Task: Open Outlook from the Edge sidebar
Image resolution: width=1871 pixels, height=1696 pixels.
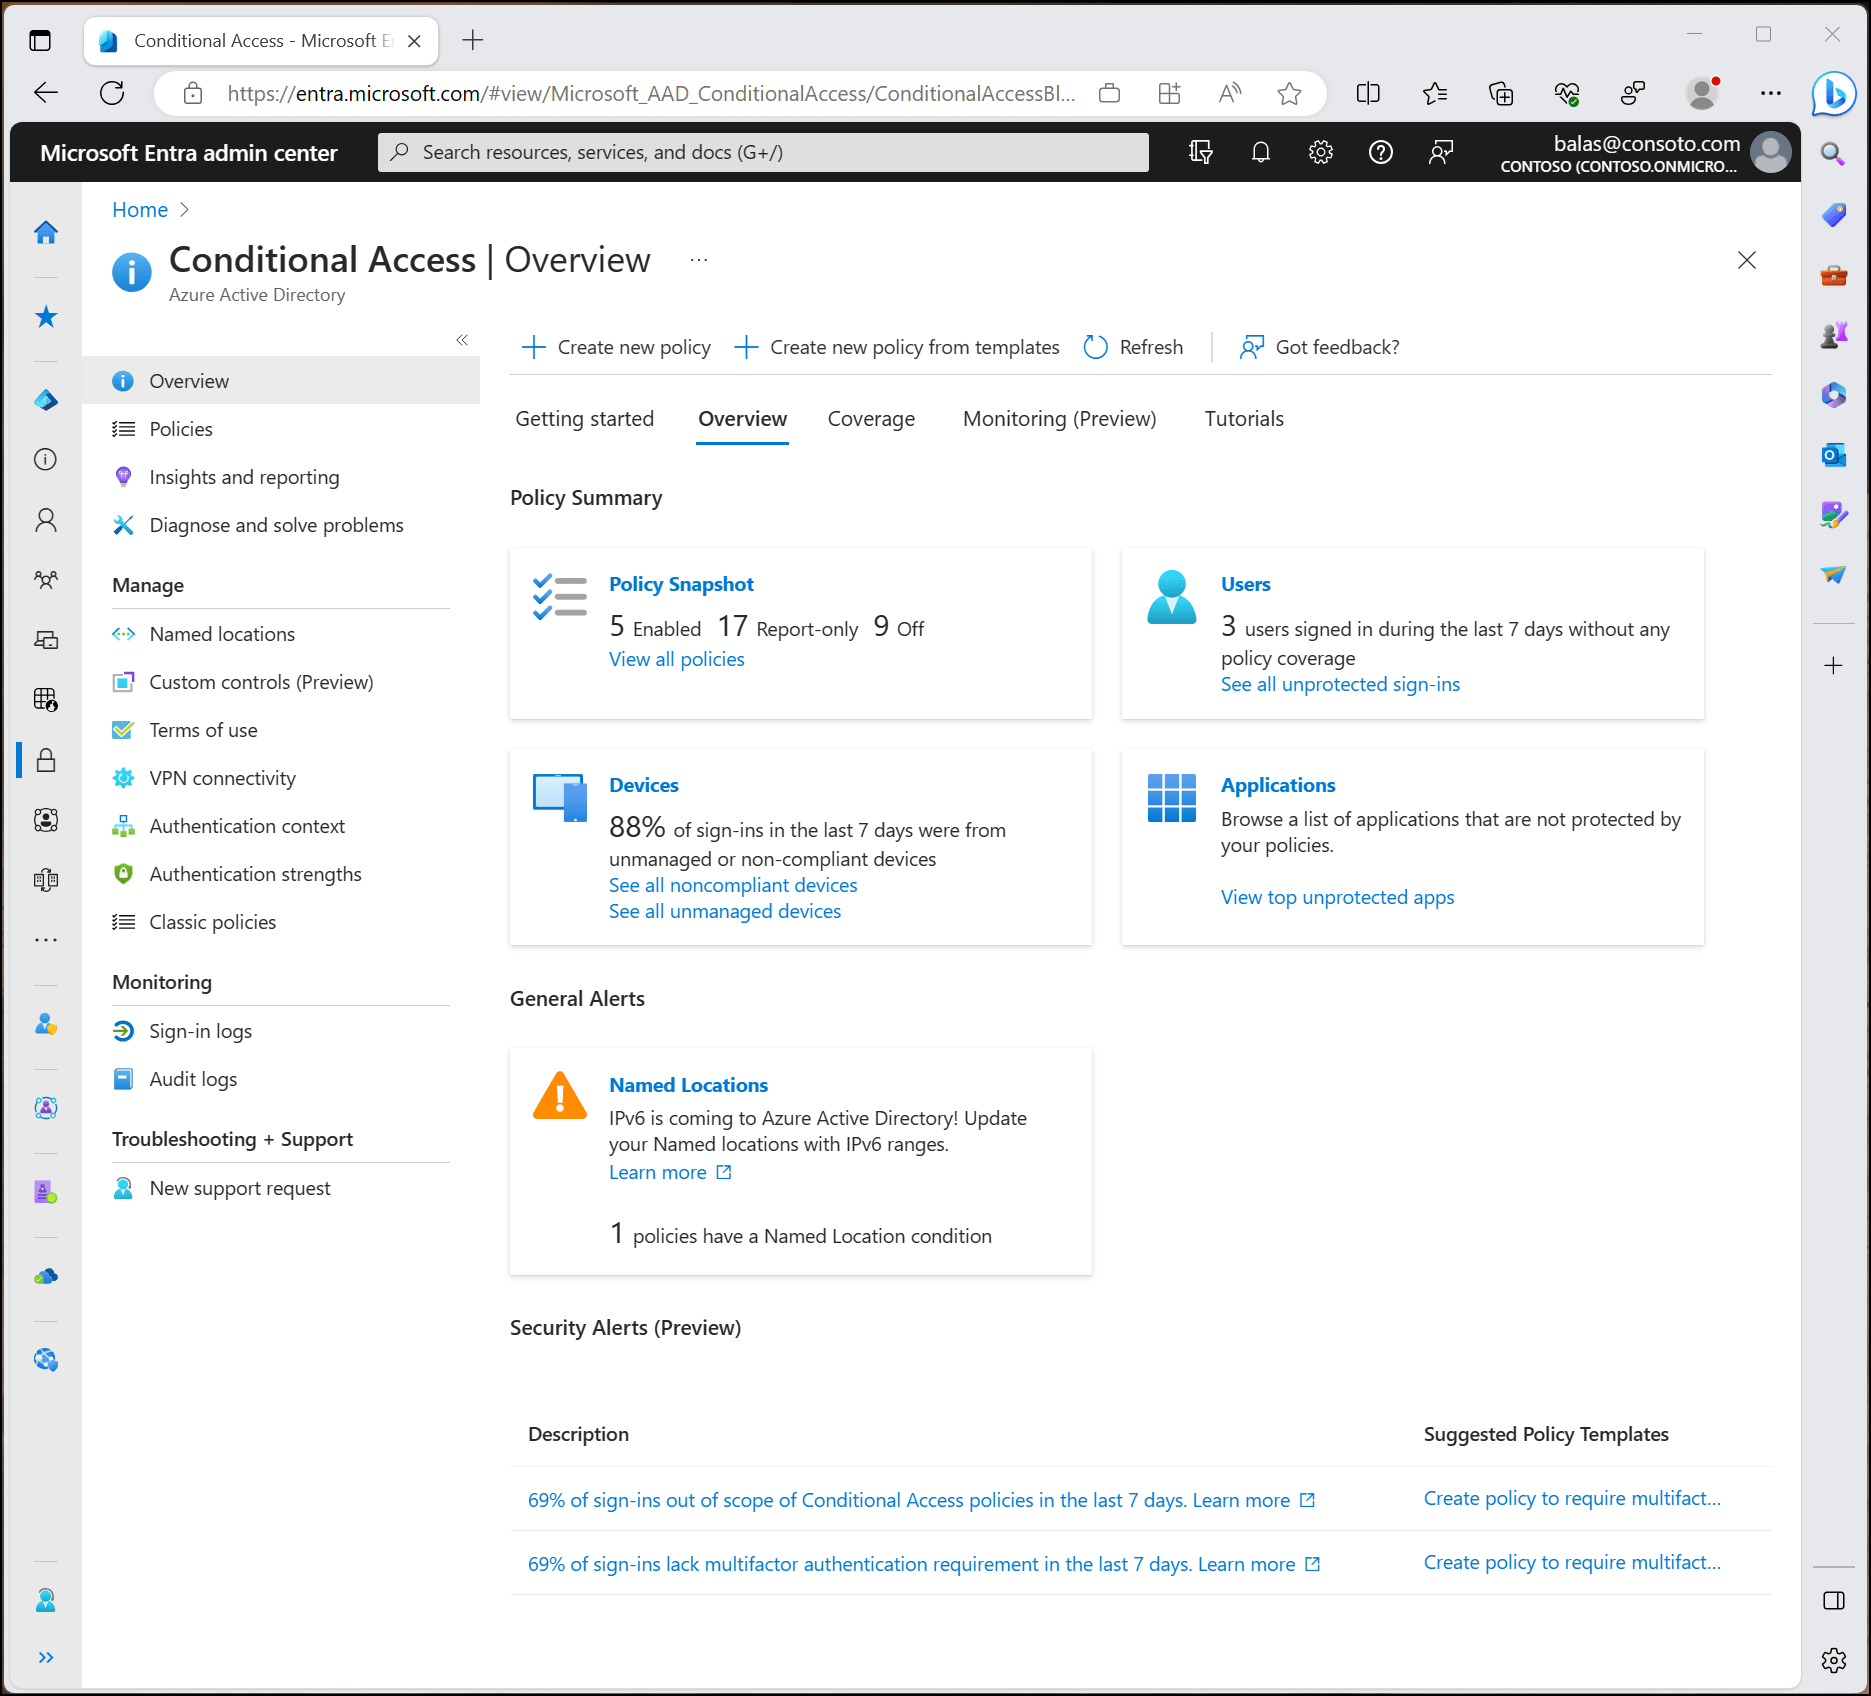Action: pos(1834,455)
